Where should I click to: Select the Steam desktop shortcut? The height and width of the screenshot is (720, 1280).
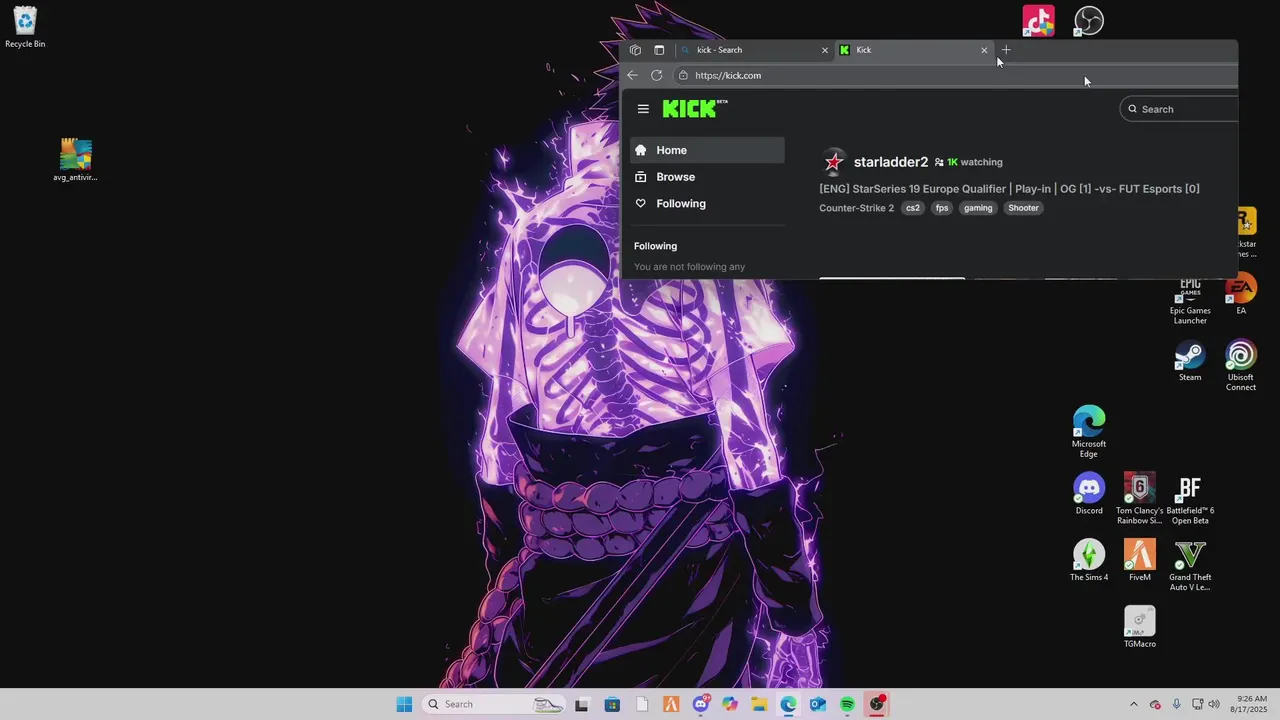1190,361
